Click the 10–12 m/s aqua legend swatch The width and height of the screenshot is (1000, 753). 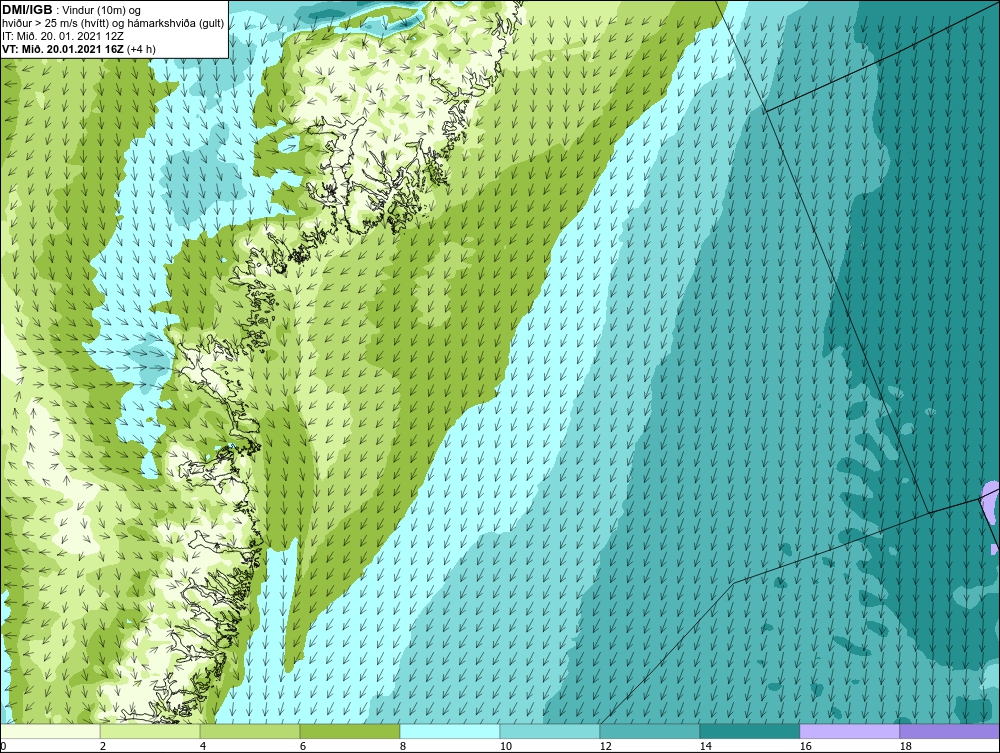click(x=550, y=731)
